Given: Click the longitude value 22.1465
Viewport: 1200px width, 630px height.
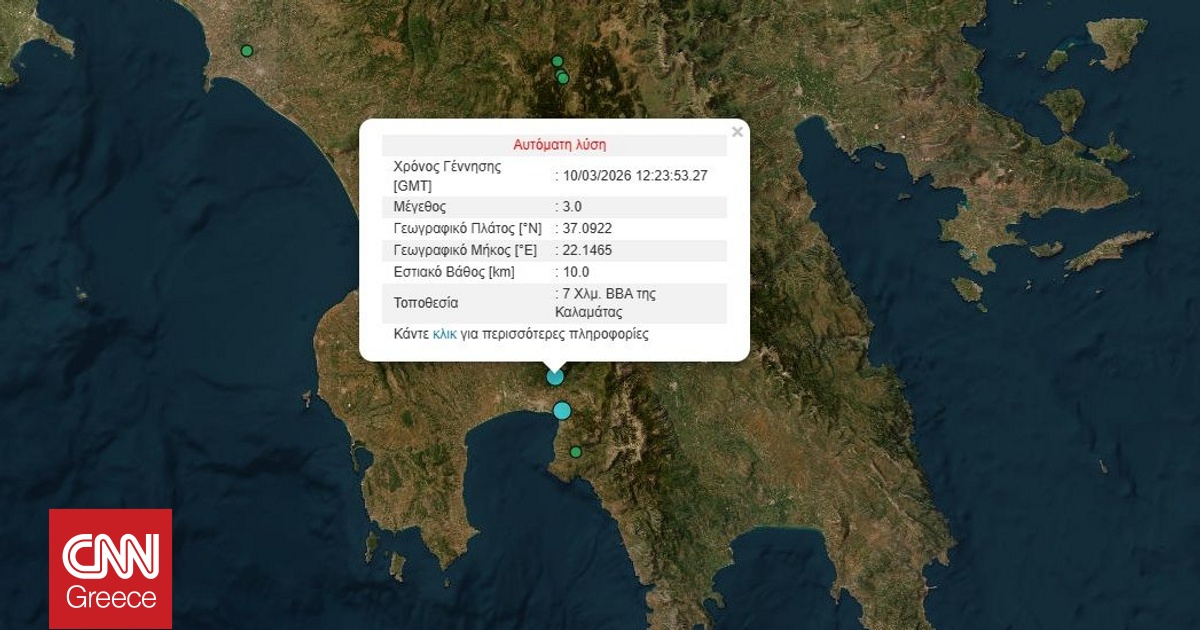Looking at the screenshot, I should [x=588, y=250].
